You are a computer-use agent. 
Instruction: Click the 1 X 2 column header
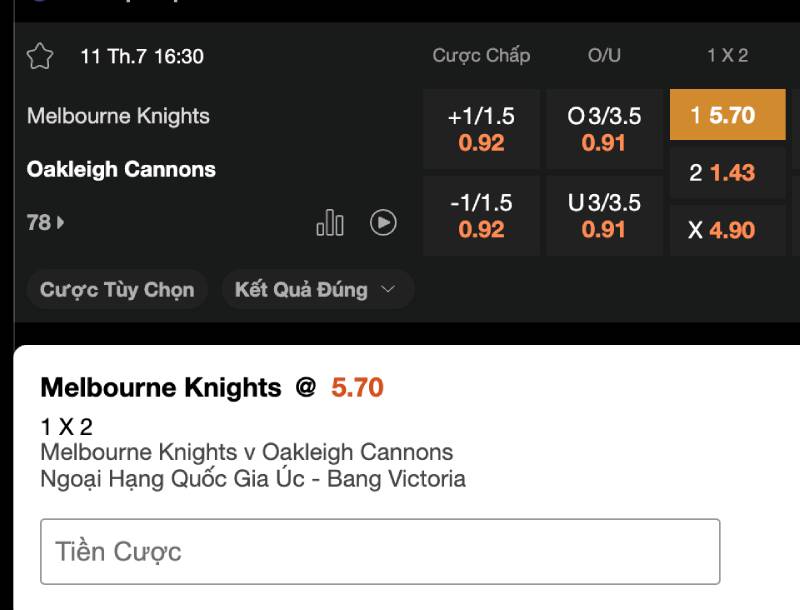point(728,55)
